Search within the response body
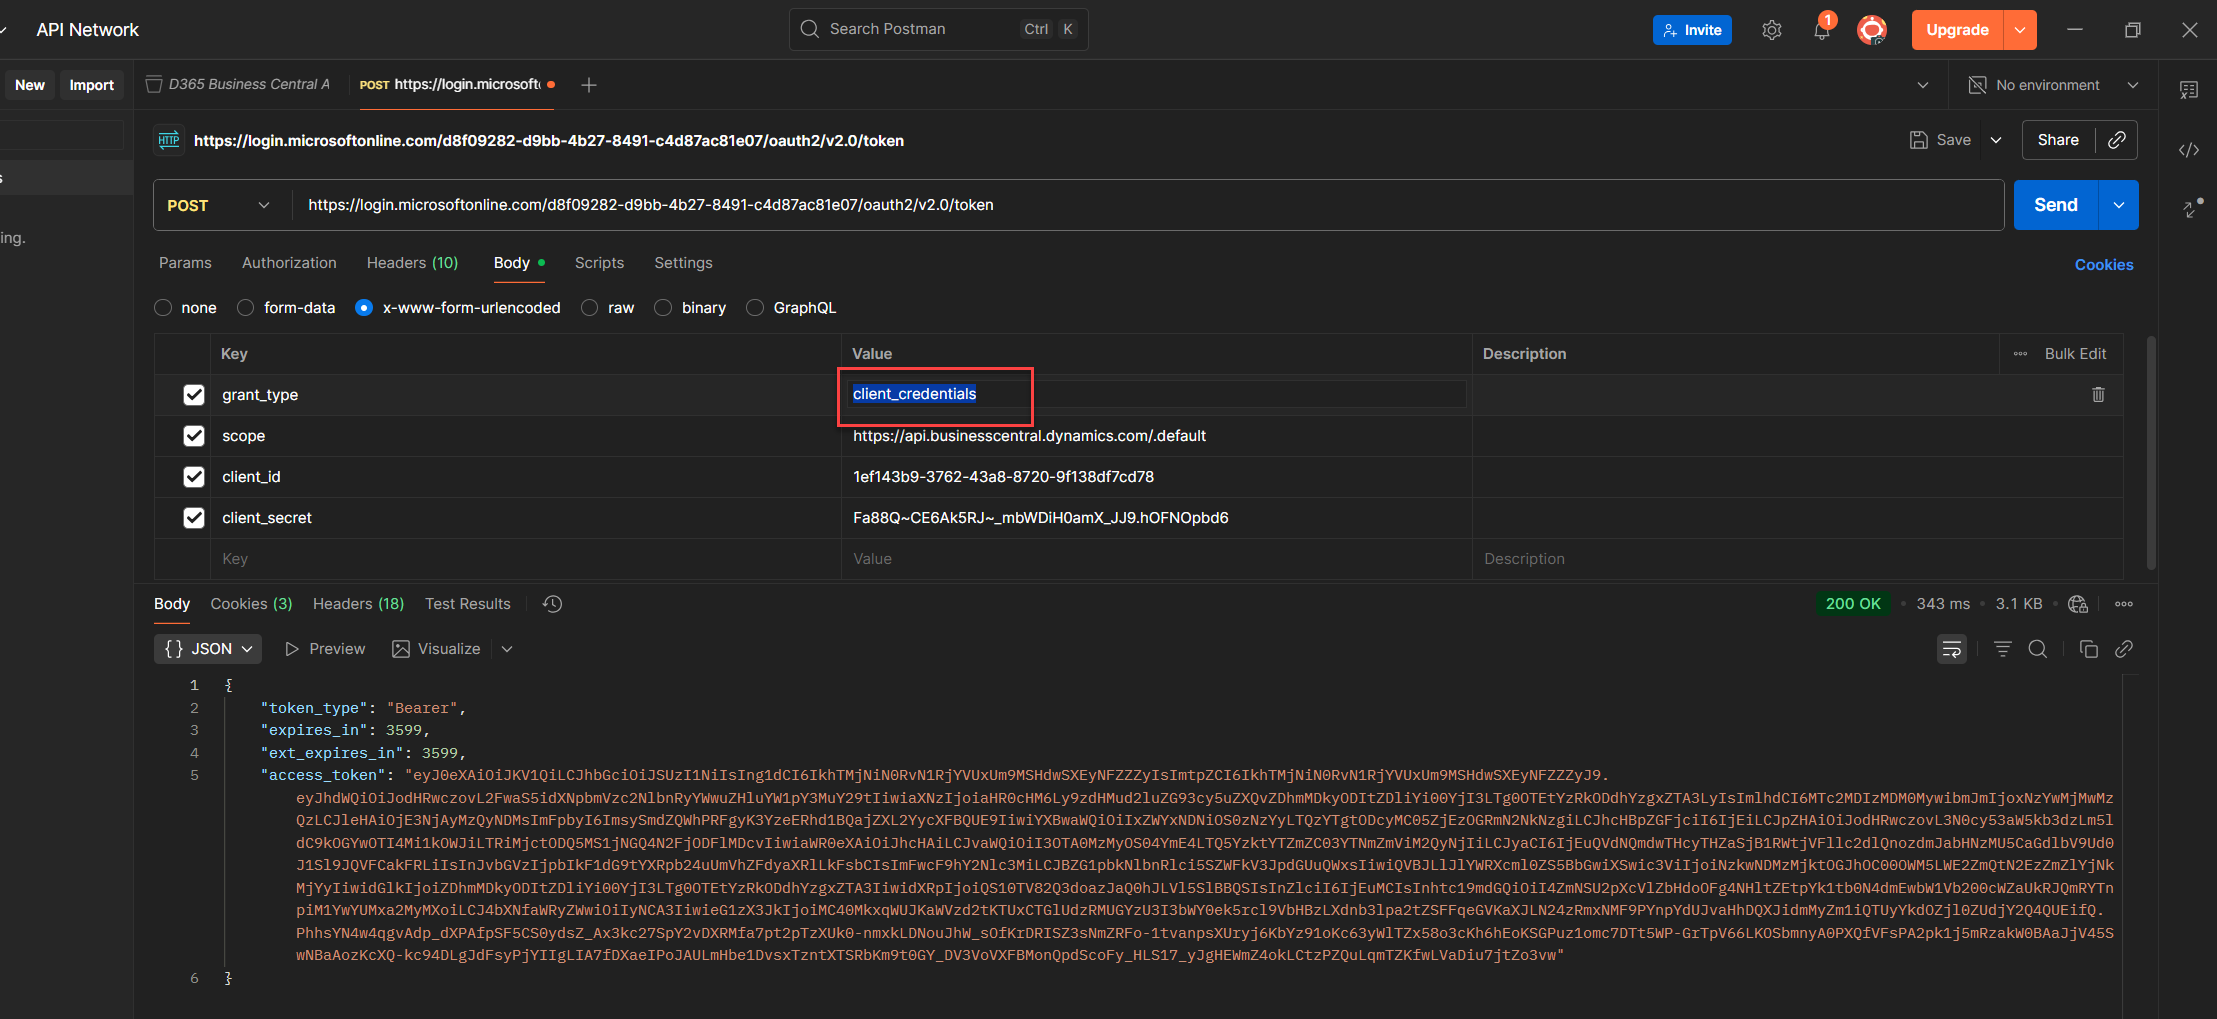 tap(2037, 649)
